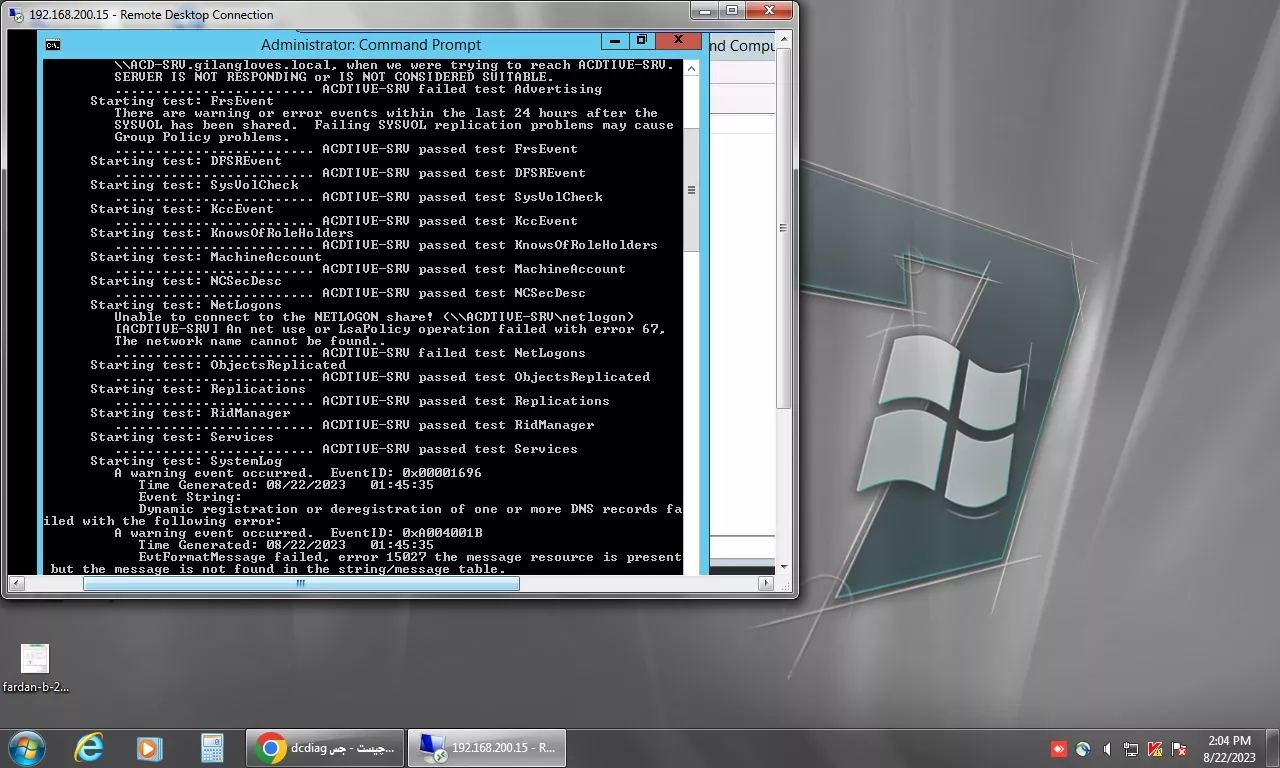Image resolution: width=1280 pixels, height=768 pixels.
Task: Close the Remote Desktop Connection window
Action: click(770, 11)
